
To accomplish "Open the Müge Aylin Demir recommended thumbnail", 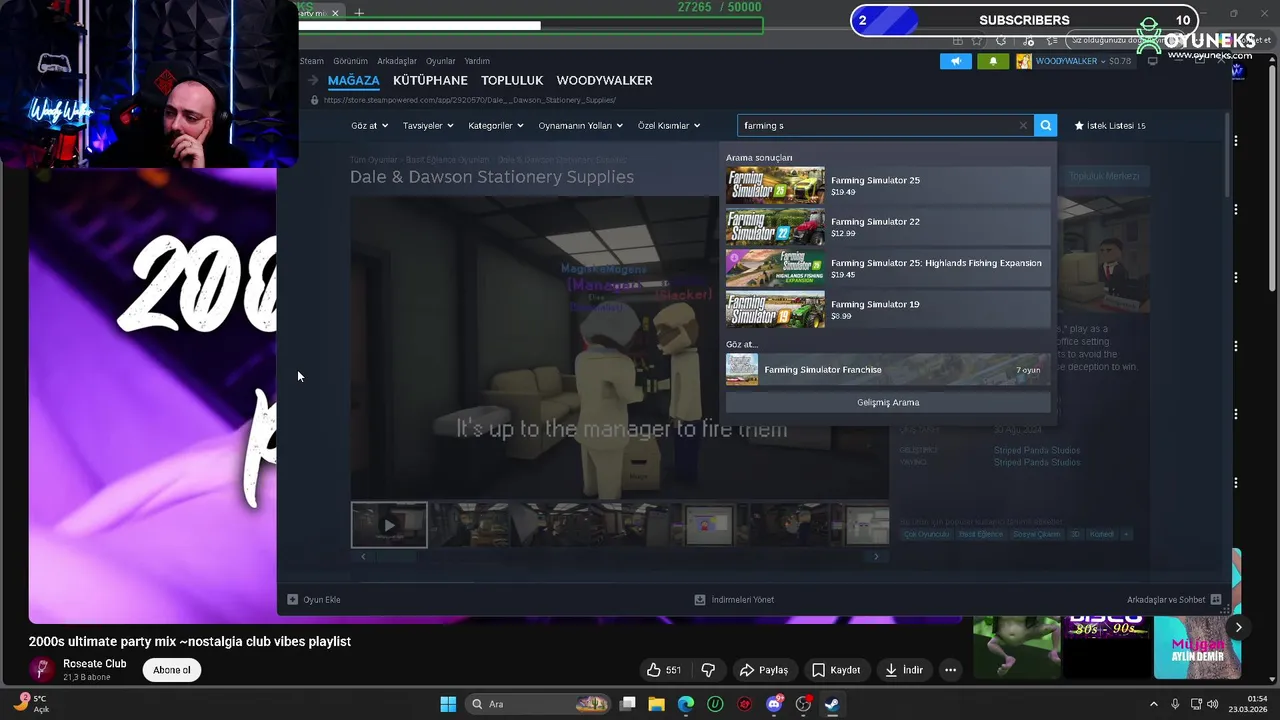I will [1197, 648].
